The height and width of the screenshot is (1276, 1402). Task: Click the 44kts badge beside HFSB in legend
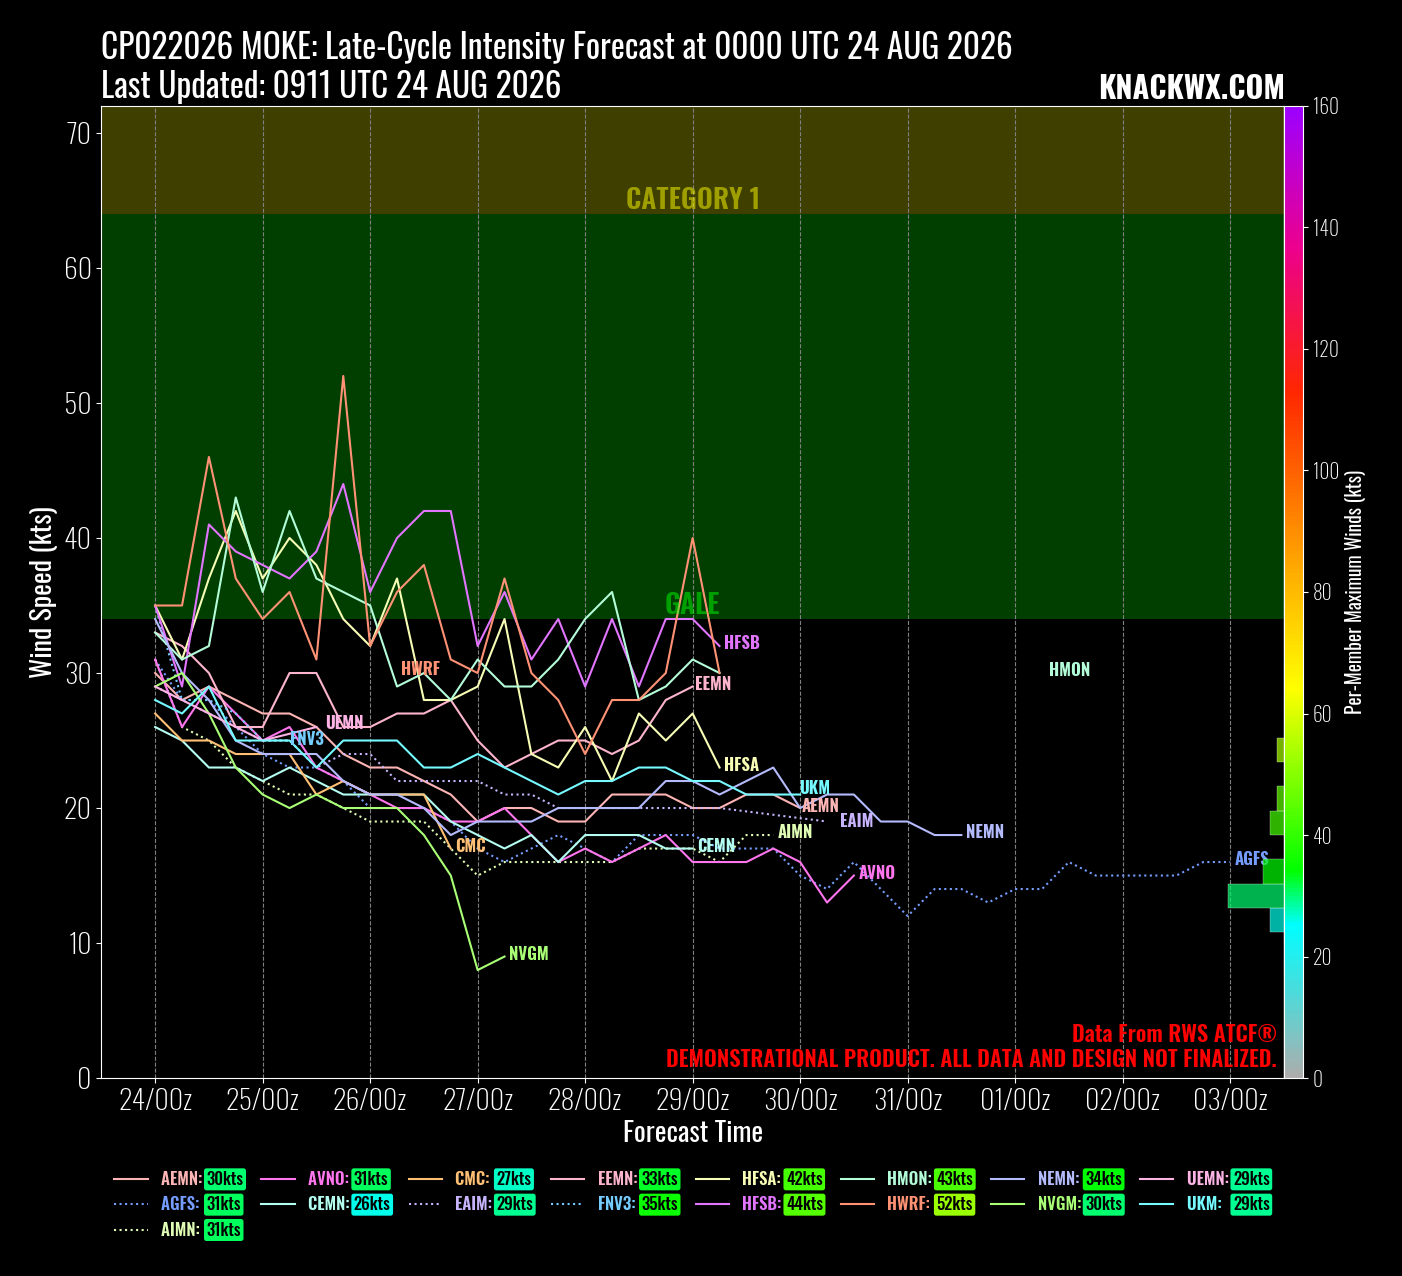pyautogui.click(x=805, y=1204)
